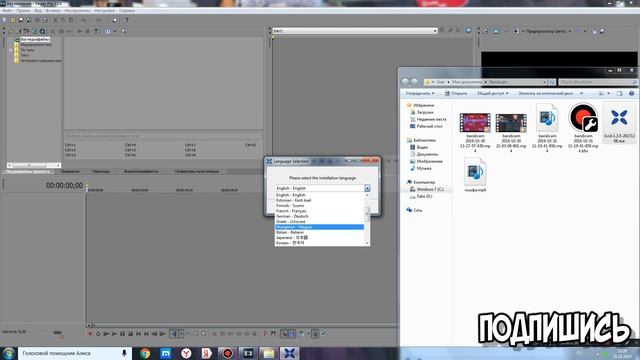Open the Файл menu in Vegas Pro

tap(7, 11)
